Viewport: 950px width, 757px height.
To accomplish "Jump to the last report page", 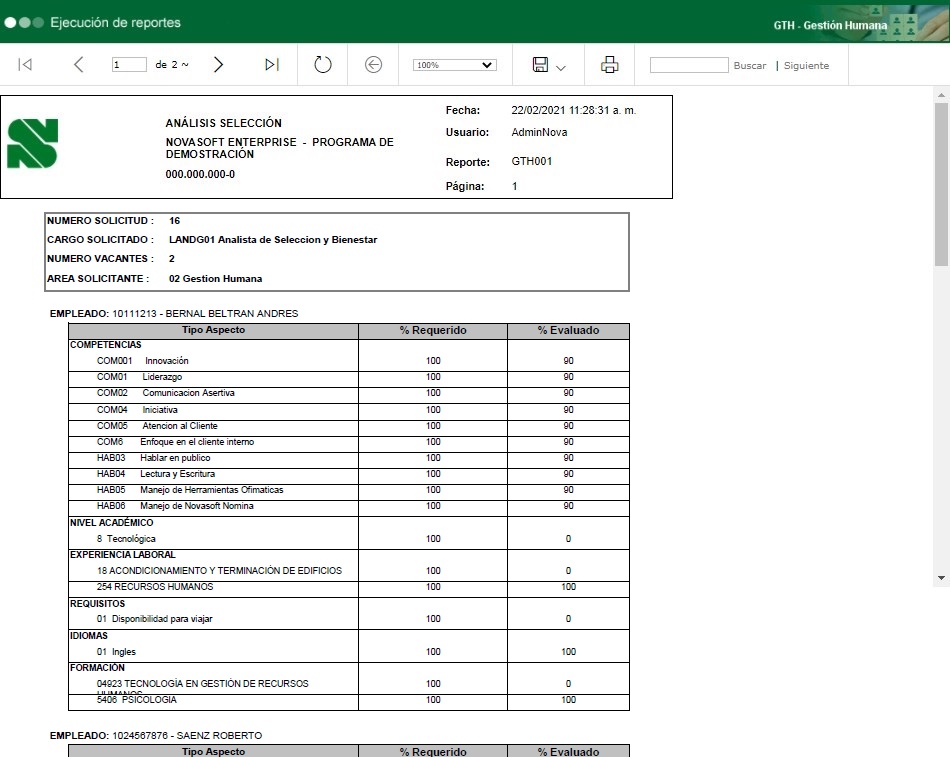I will [x=271, y=65].
